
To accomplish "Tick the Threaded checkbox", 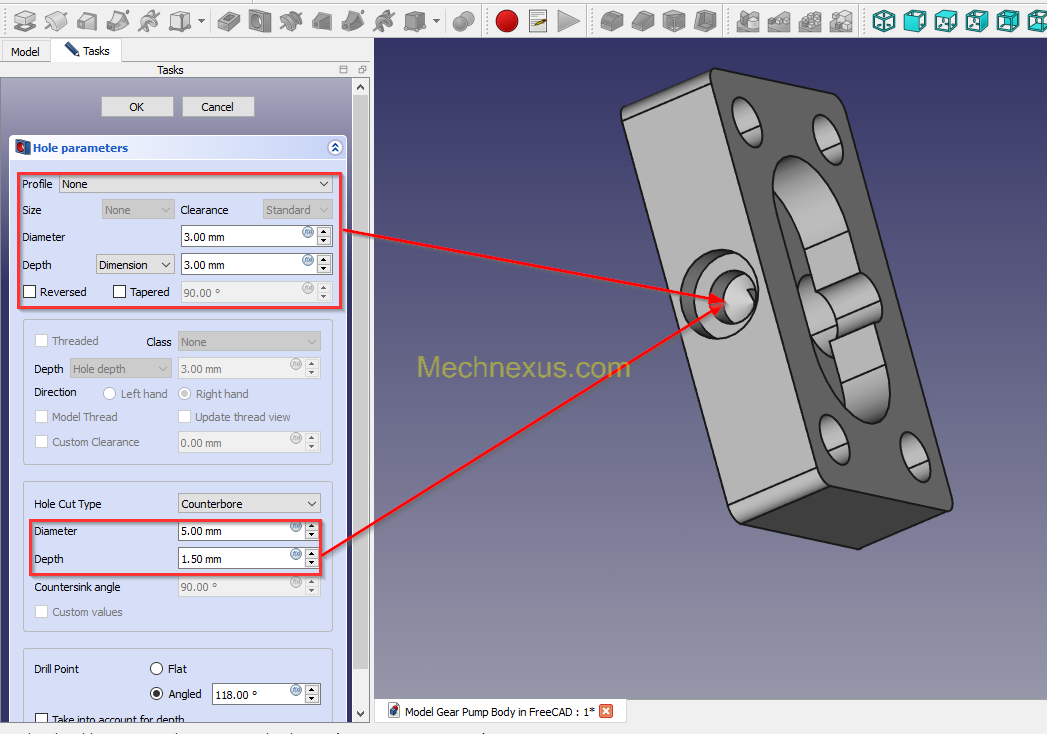I will tap(41, 341).
